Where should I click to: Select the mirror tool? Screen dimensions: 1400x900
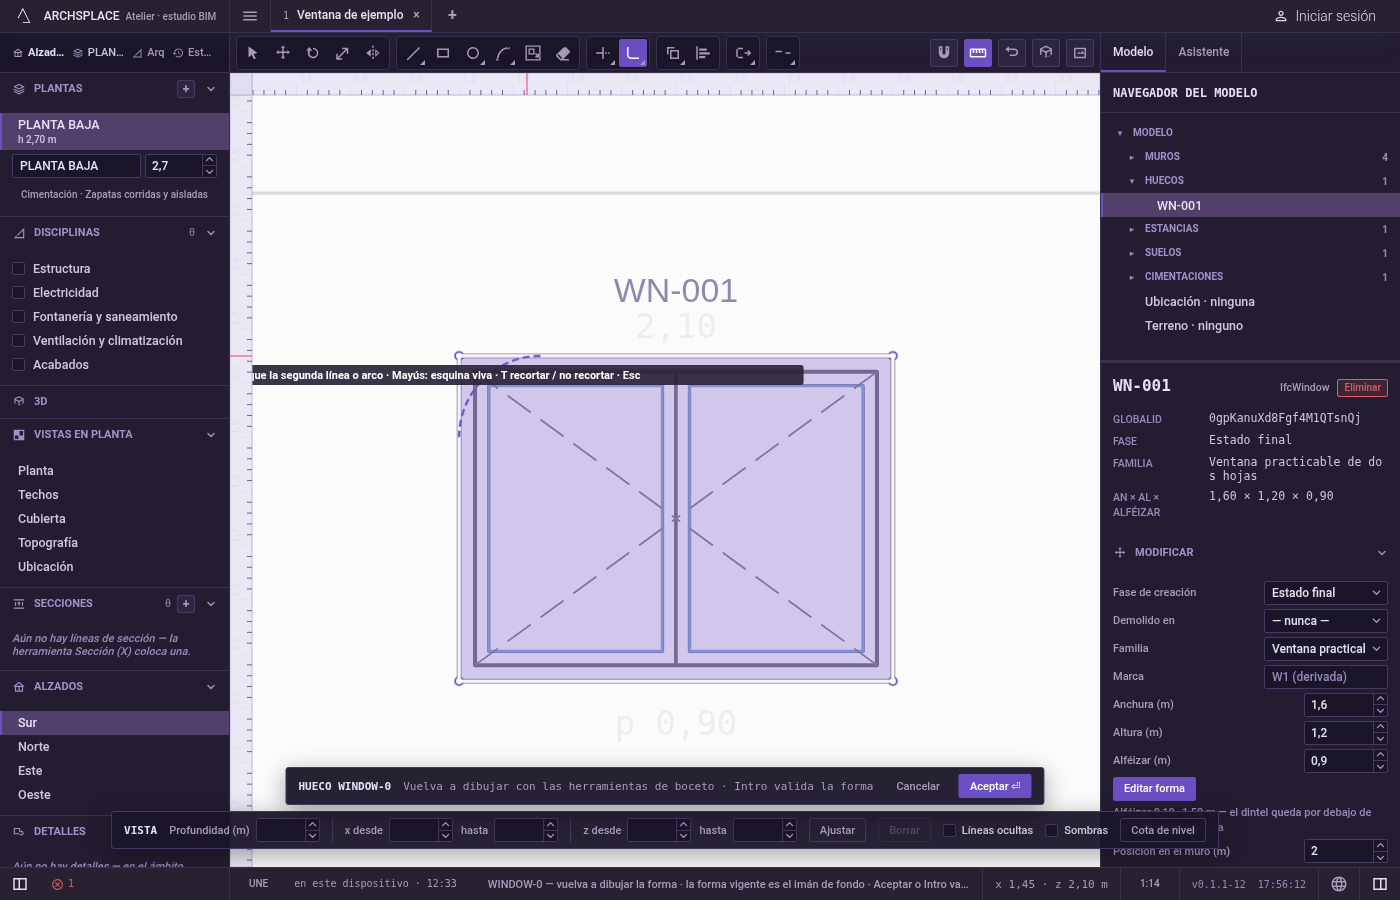[x=373, y=53]
